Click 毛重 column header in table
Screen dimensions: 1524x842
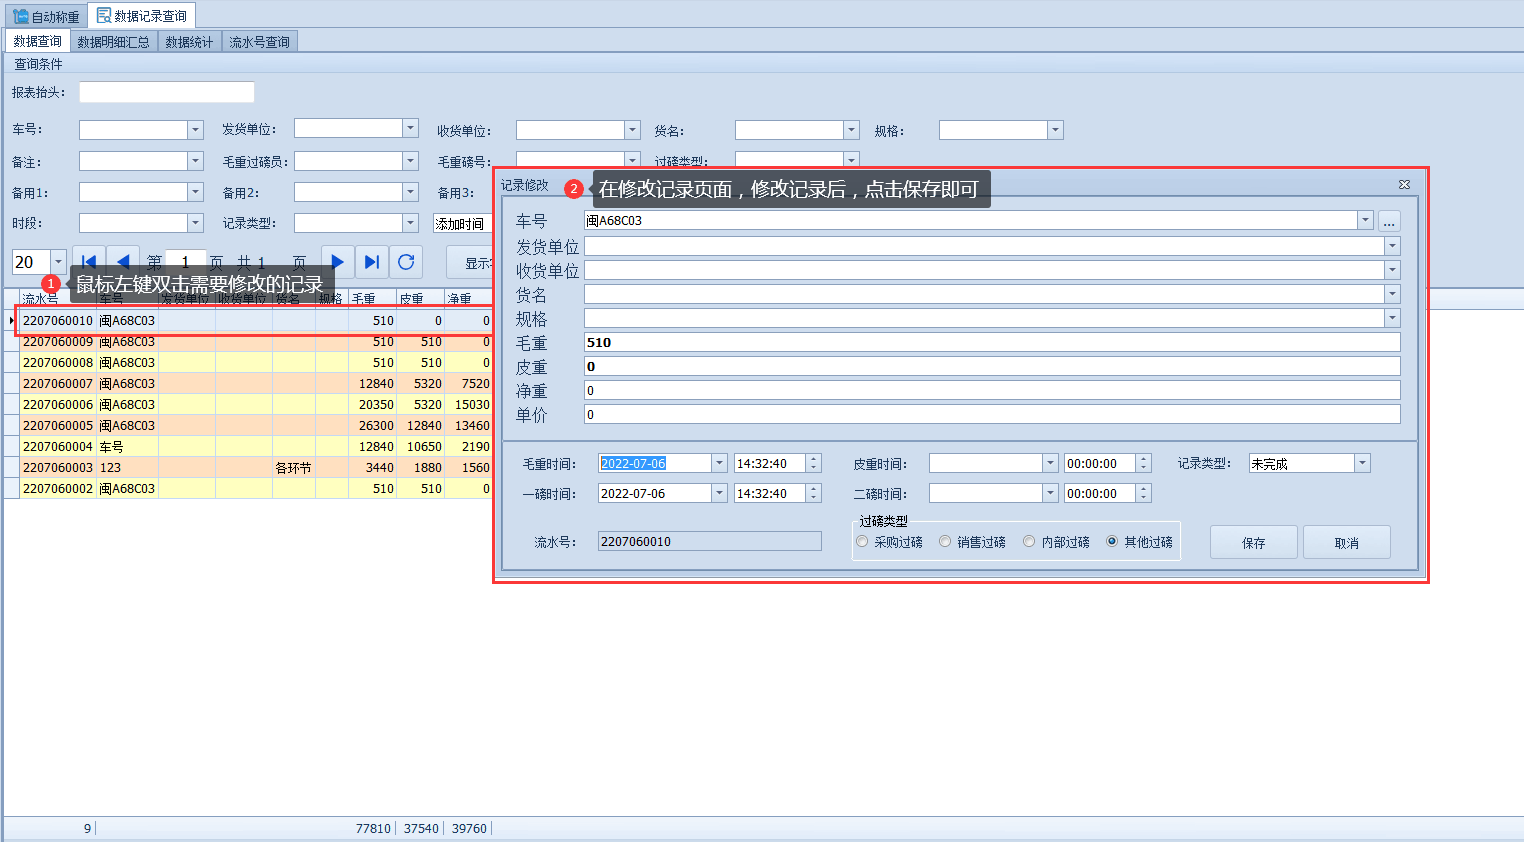[x=372, y=298]
